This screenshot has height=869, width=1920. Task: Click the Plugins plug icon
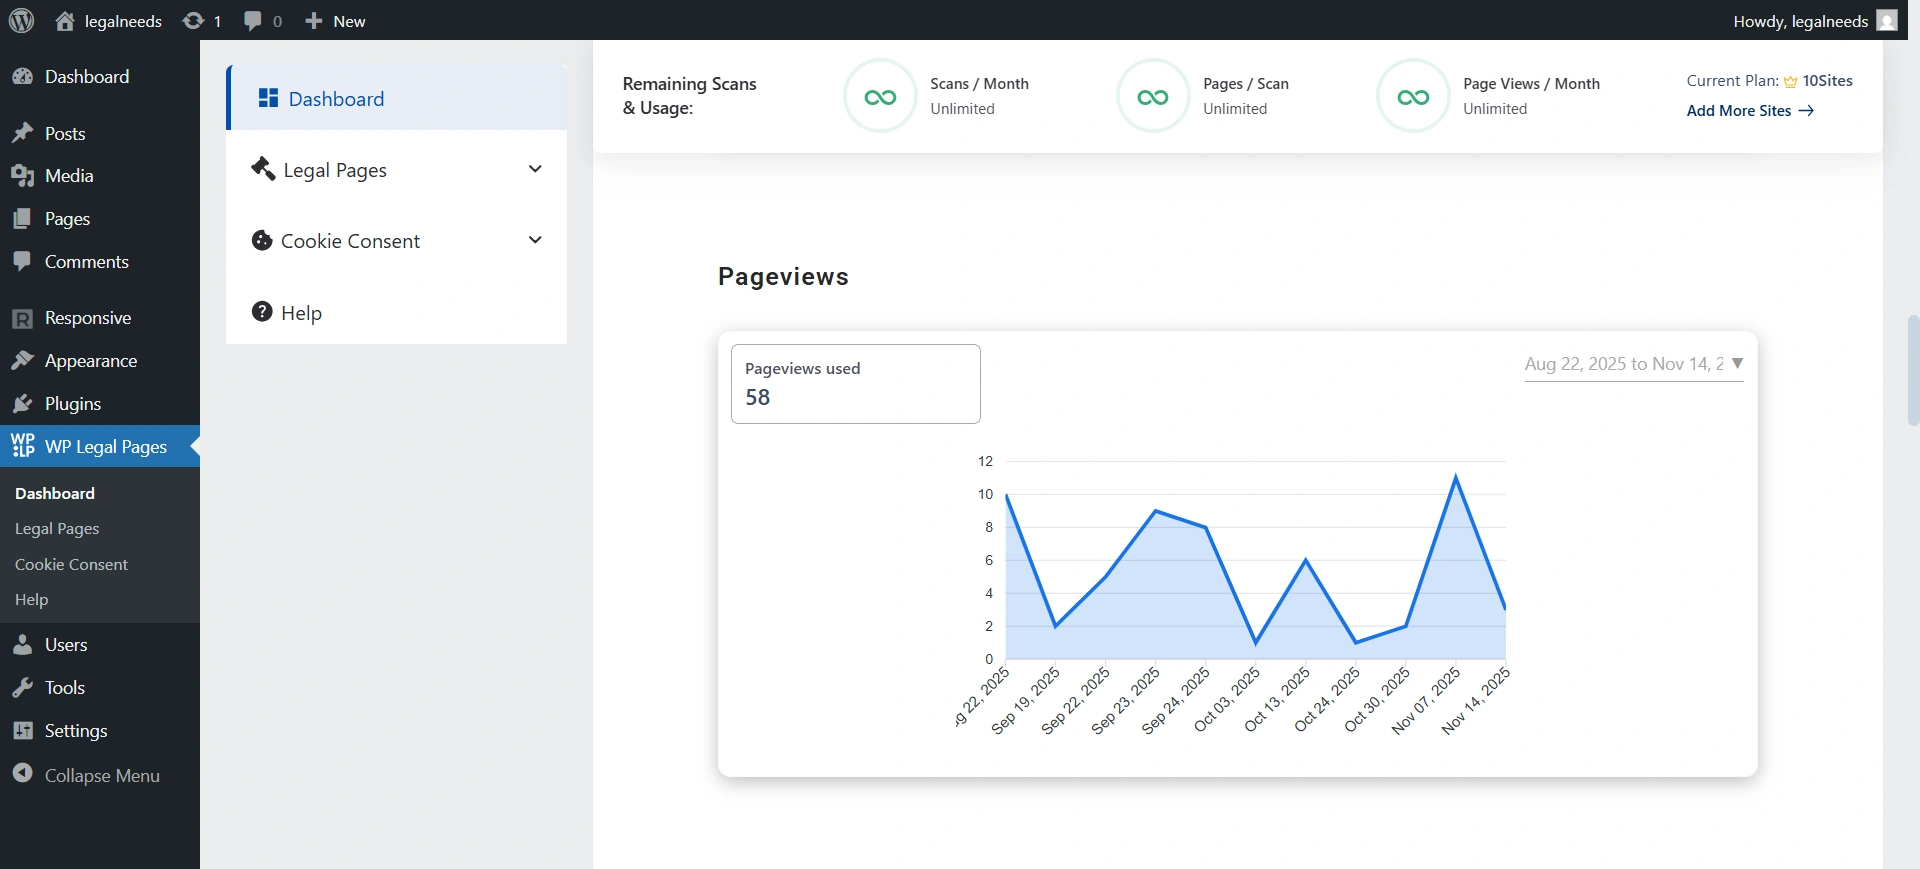23,404
